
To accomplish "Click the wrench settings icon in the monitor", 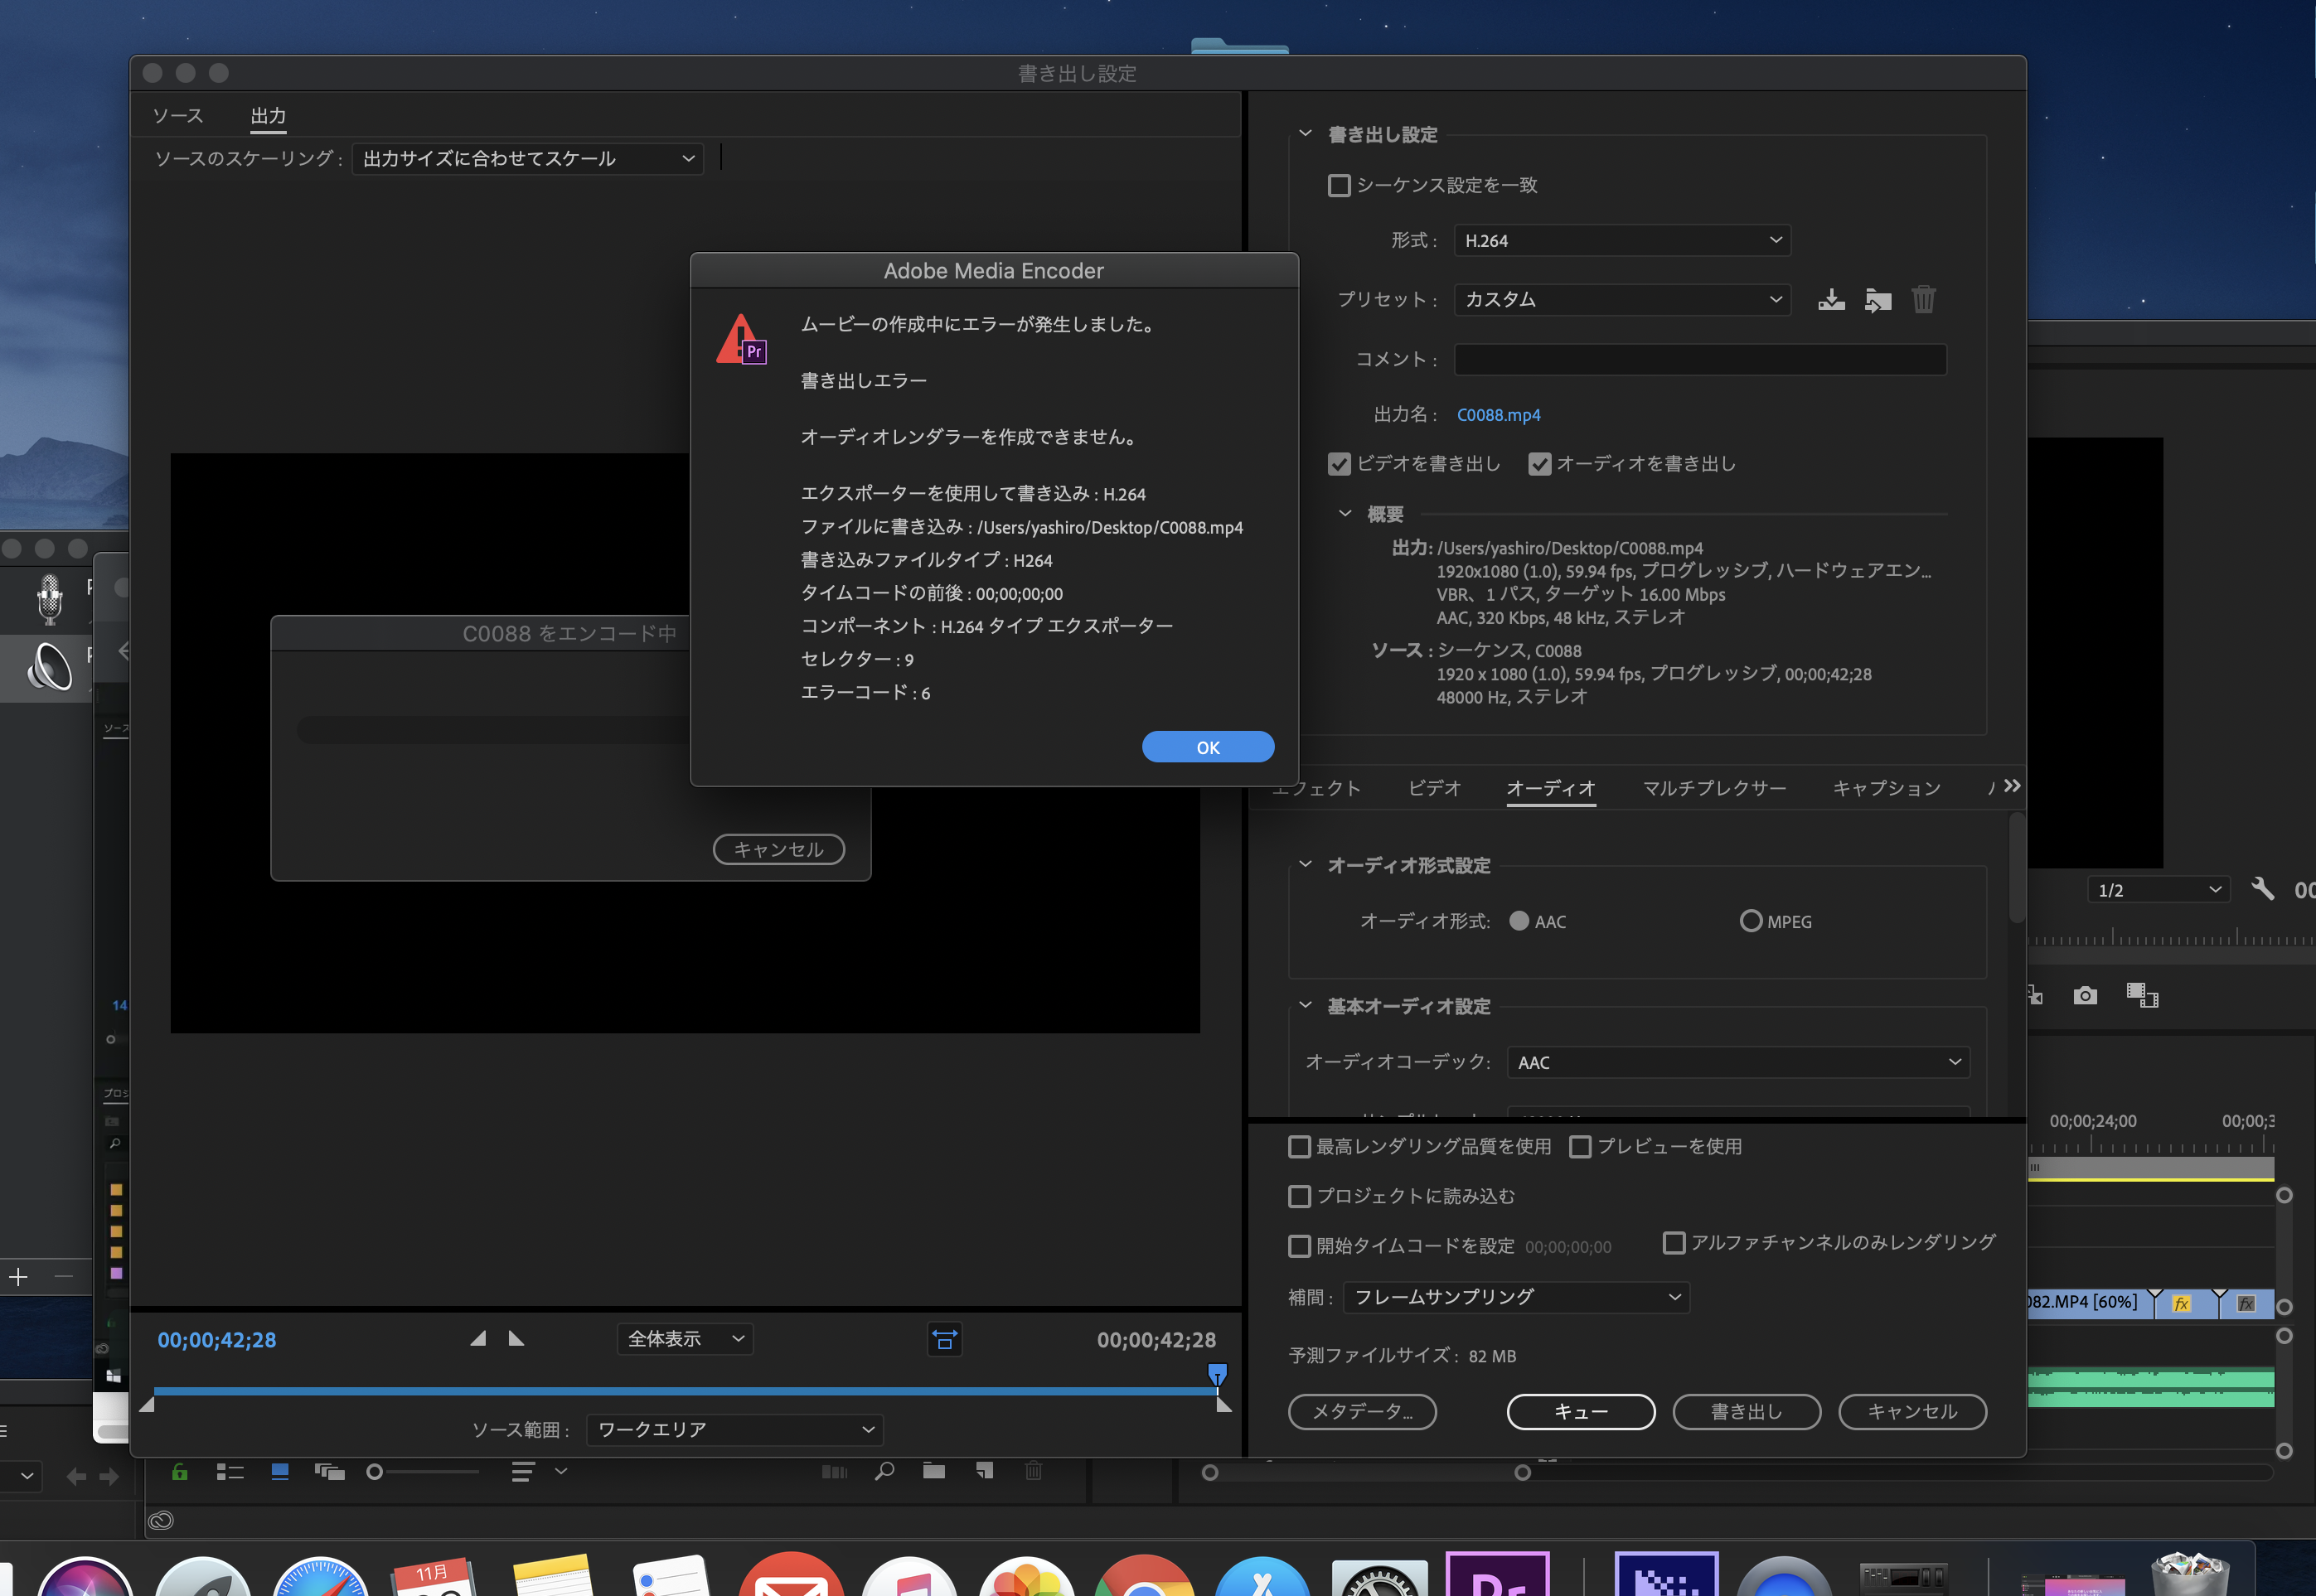I will click(x=2261, y=888).
